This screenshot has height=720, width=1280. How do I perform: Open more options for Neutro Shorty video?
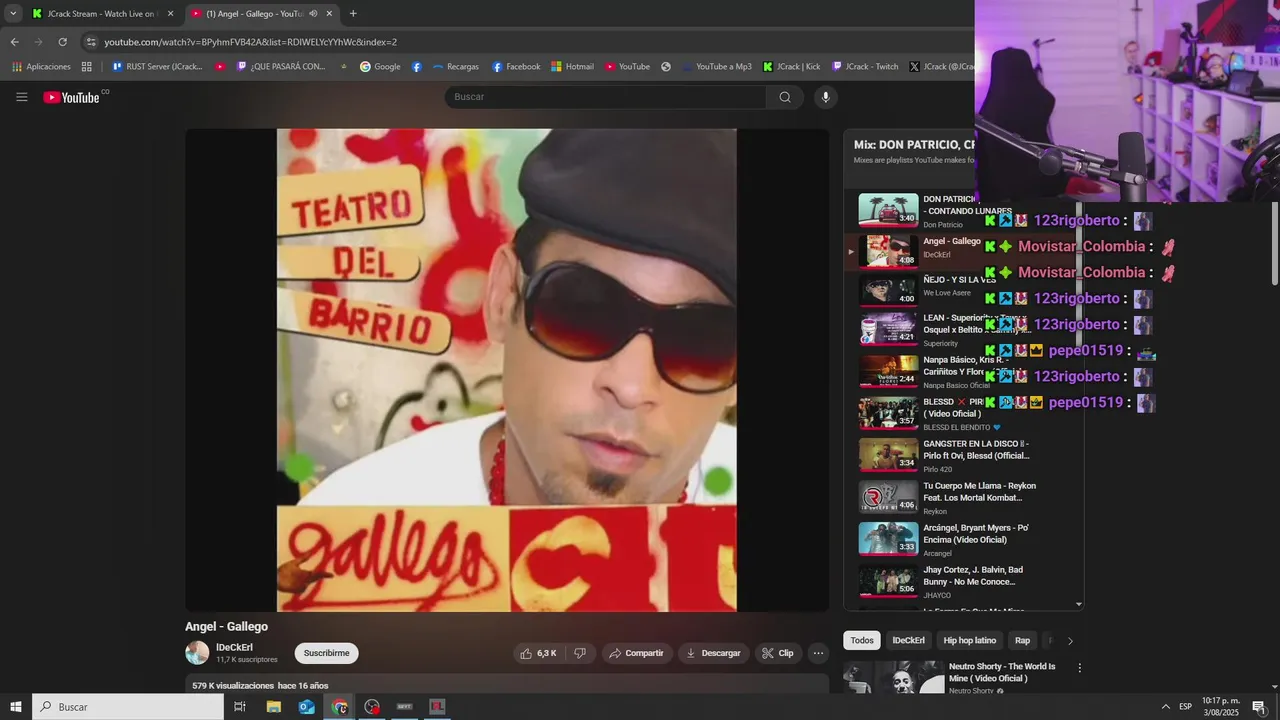(1079, 667)
